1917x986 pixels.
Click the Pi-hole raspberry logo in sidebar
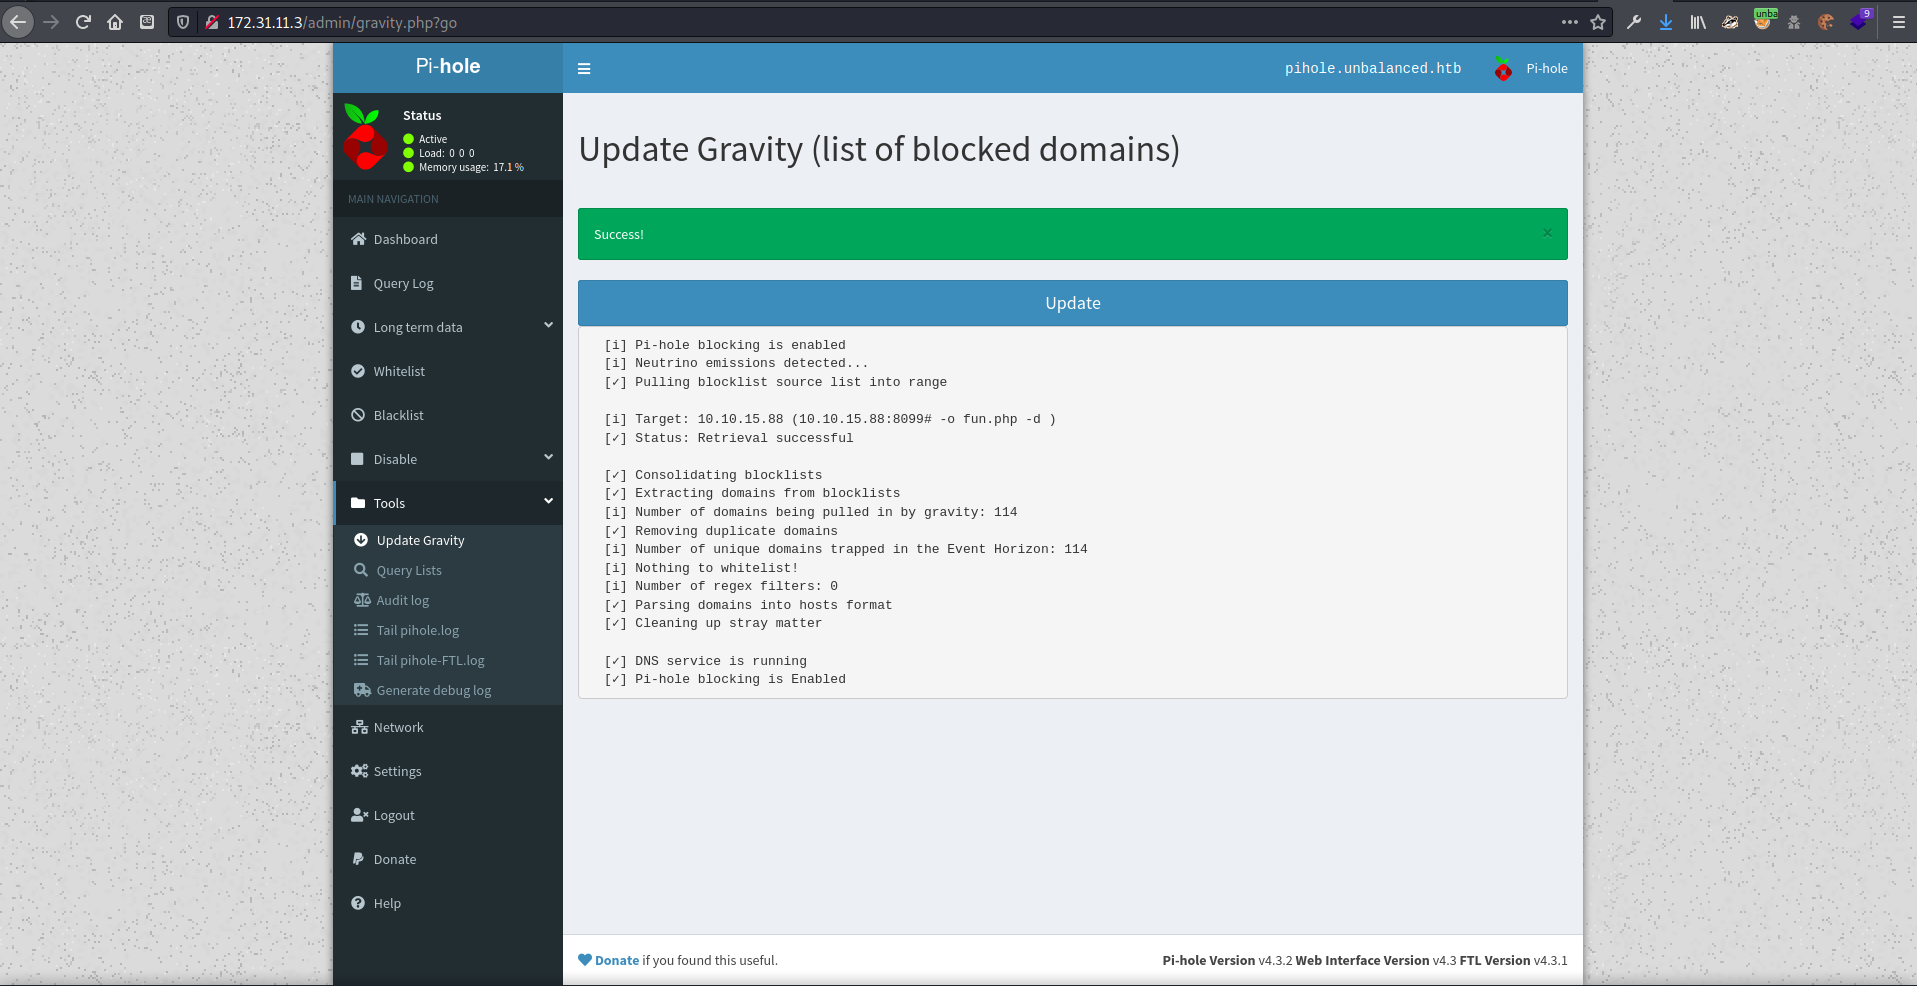pos(365,137)
